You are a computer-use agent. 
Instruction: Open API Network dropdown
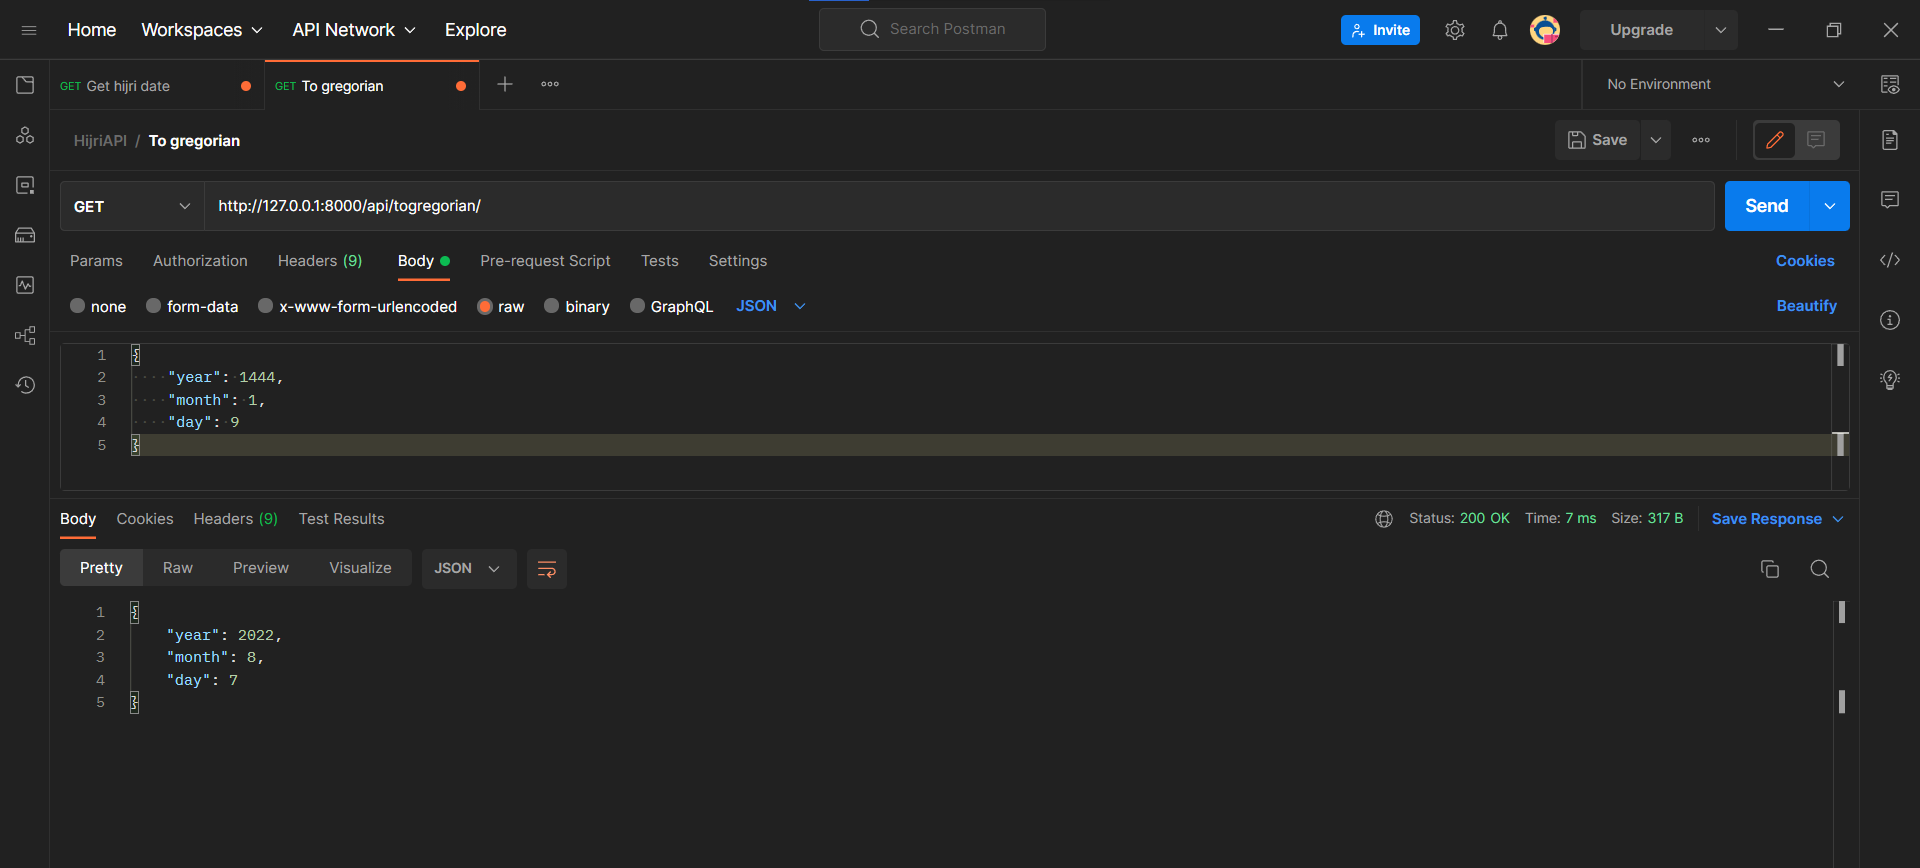tap(354, 30)
